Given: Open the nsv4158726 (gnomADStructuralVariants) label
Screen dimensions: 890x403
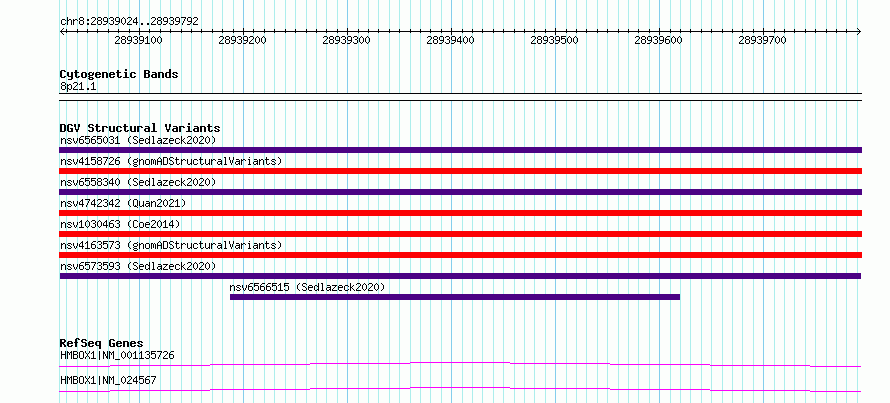Looking at the screenshot, I should [x=171, y=161].
